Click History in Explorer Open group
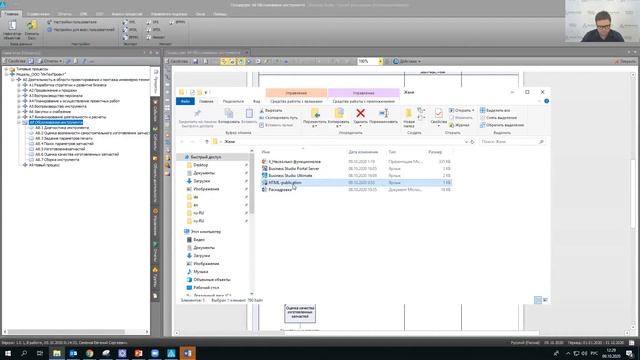Screen dimensions: 640x360 [x=459, y=125]
